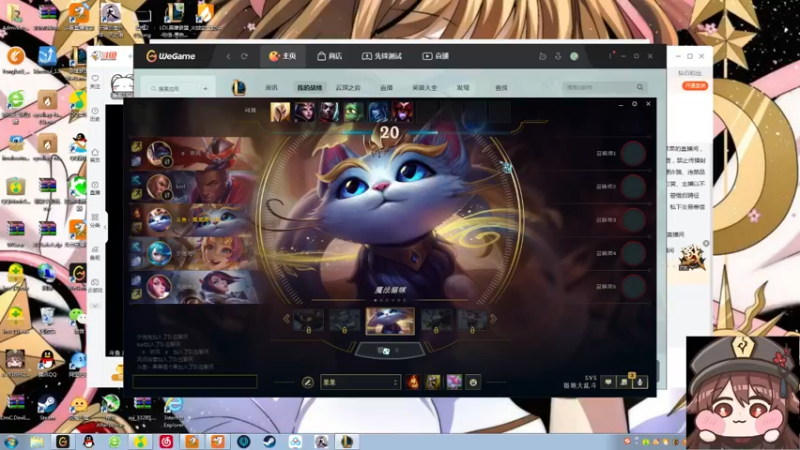The width and height of the screenshot is (800, 450).
Task: Click enemy summoner 5 slot
Action: point(634,287)
